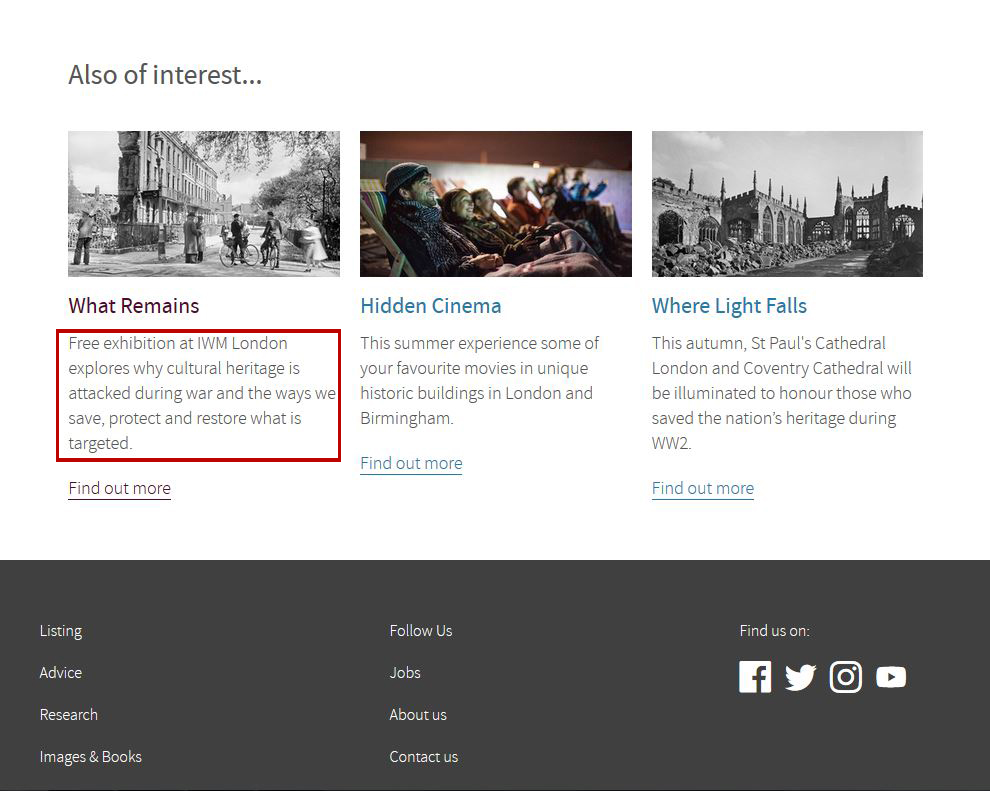Open the Facebook social icon
990x791 pixels.
pos(755,677)
